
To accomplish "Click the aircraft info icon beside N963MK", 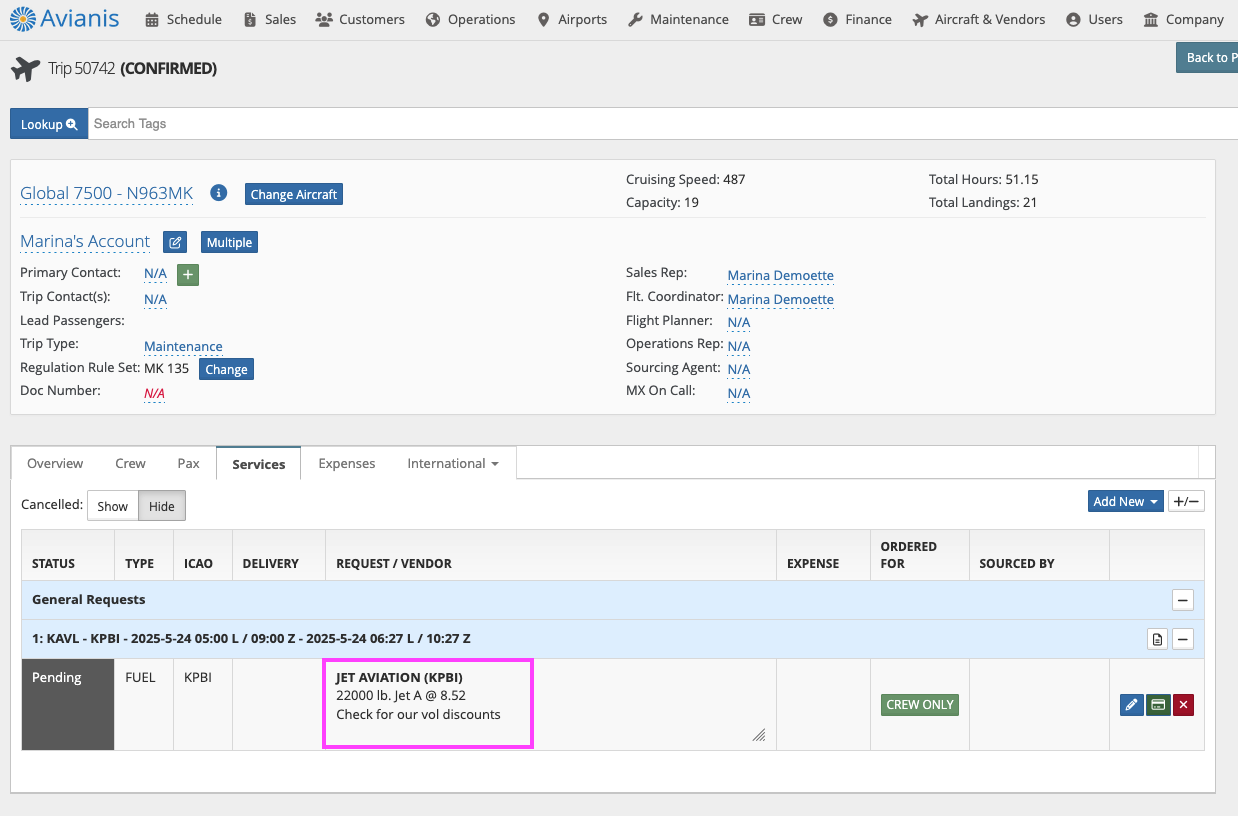I will point(219,193).
